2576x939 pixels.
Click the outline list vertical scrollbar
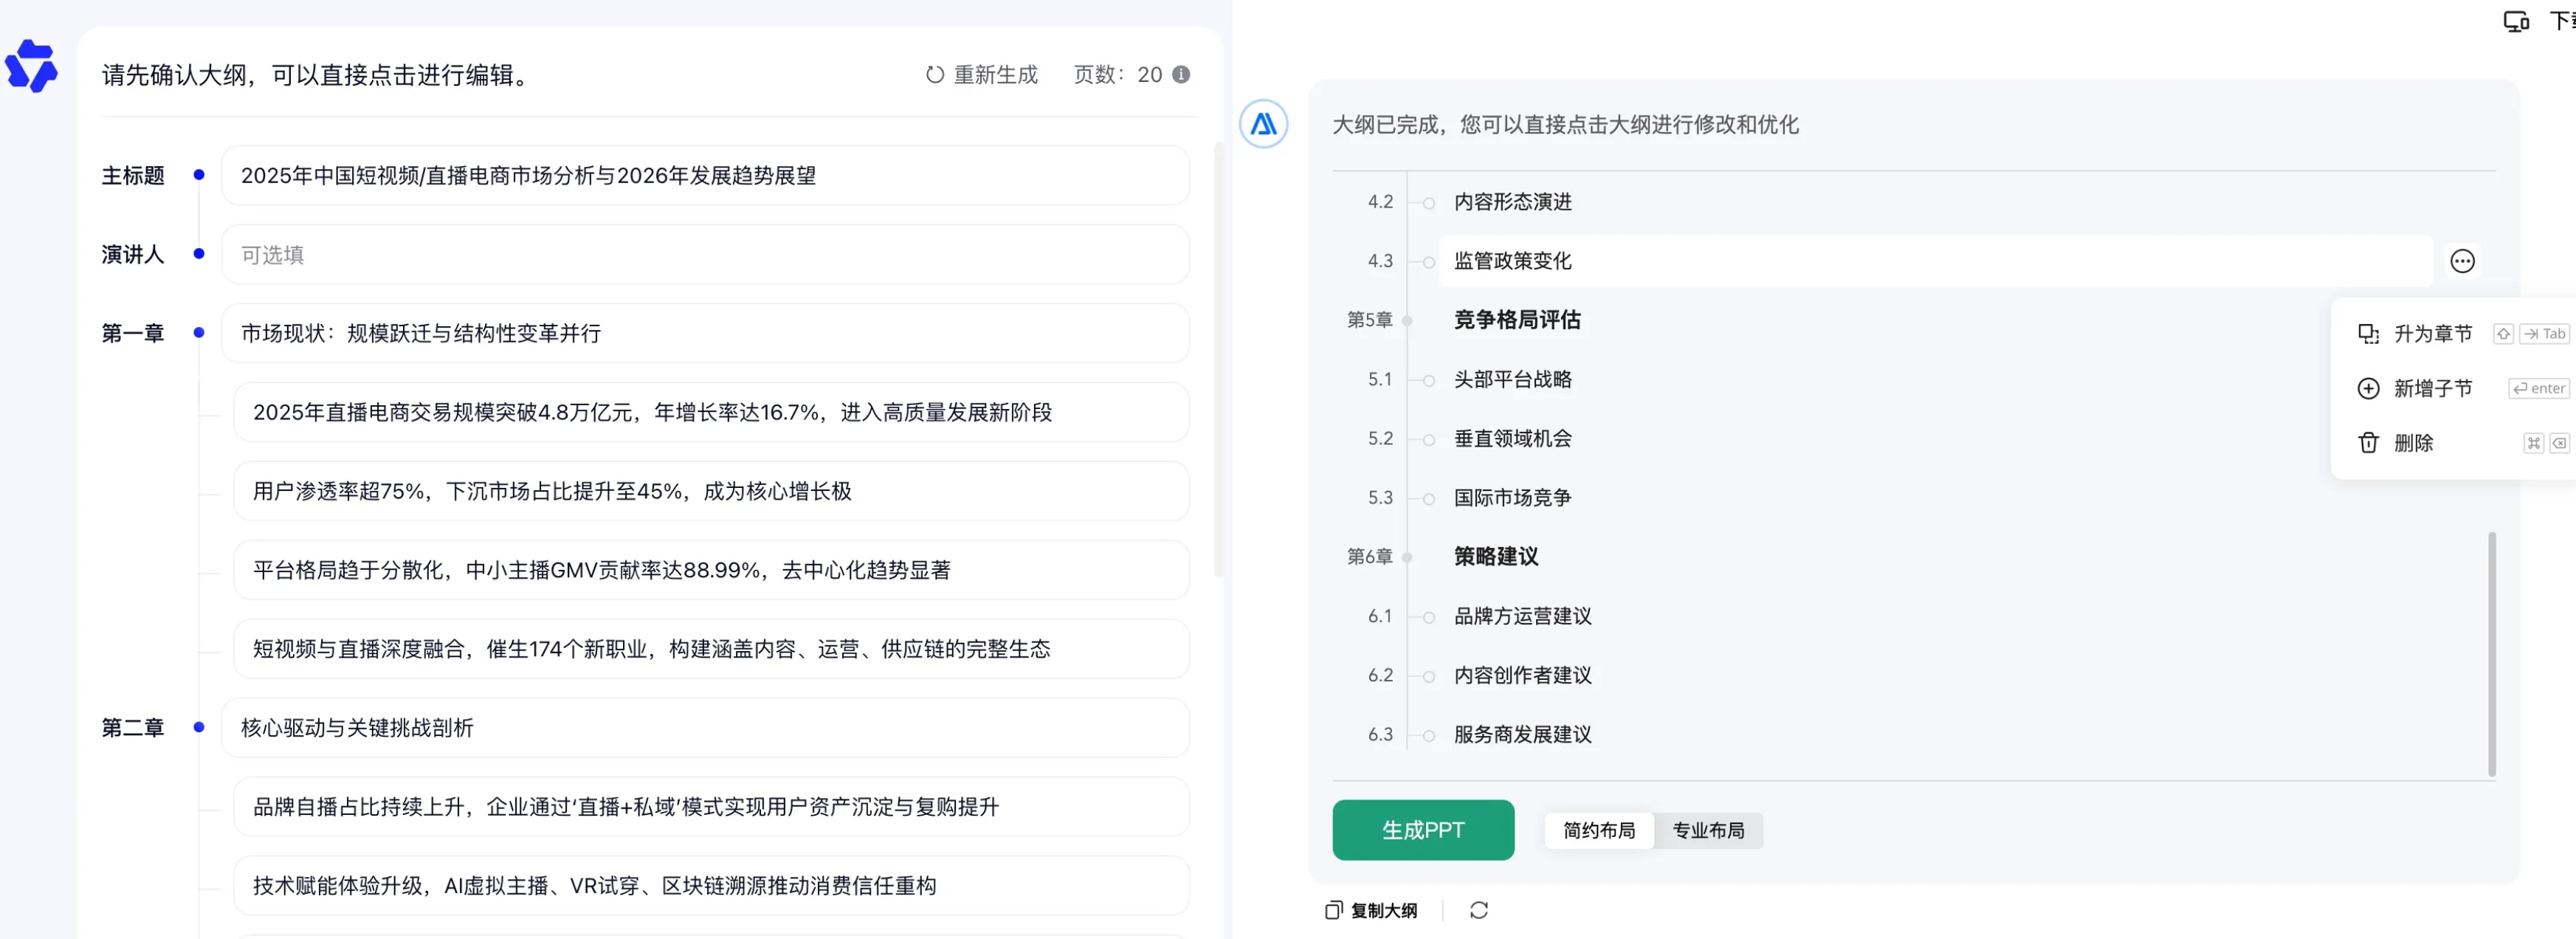[x=2491, y=654]
